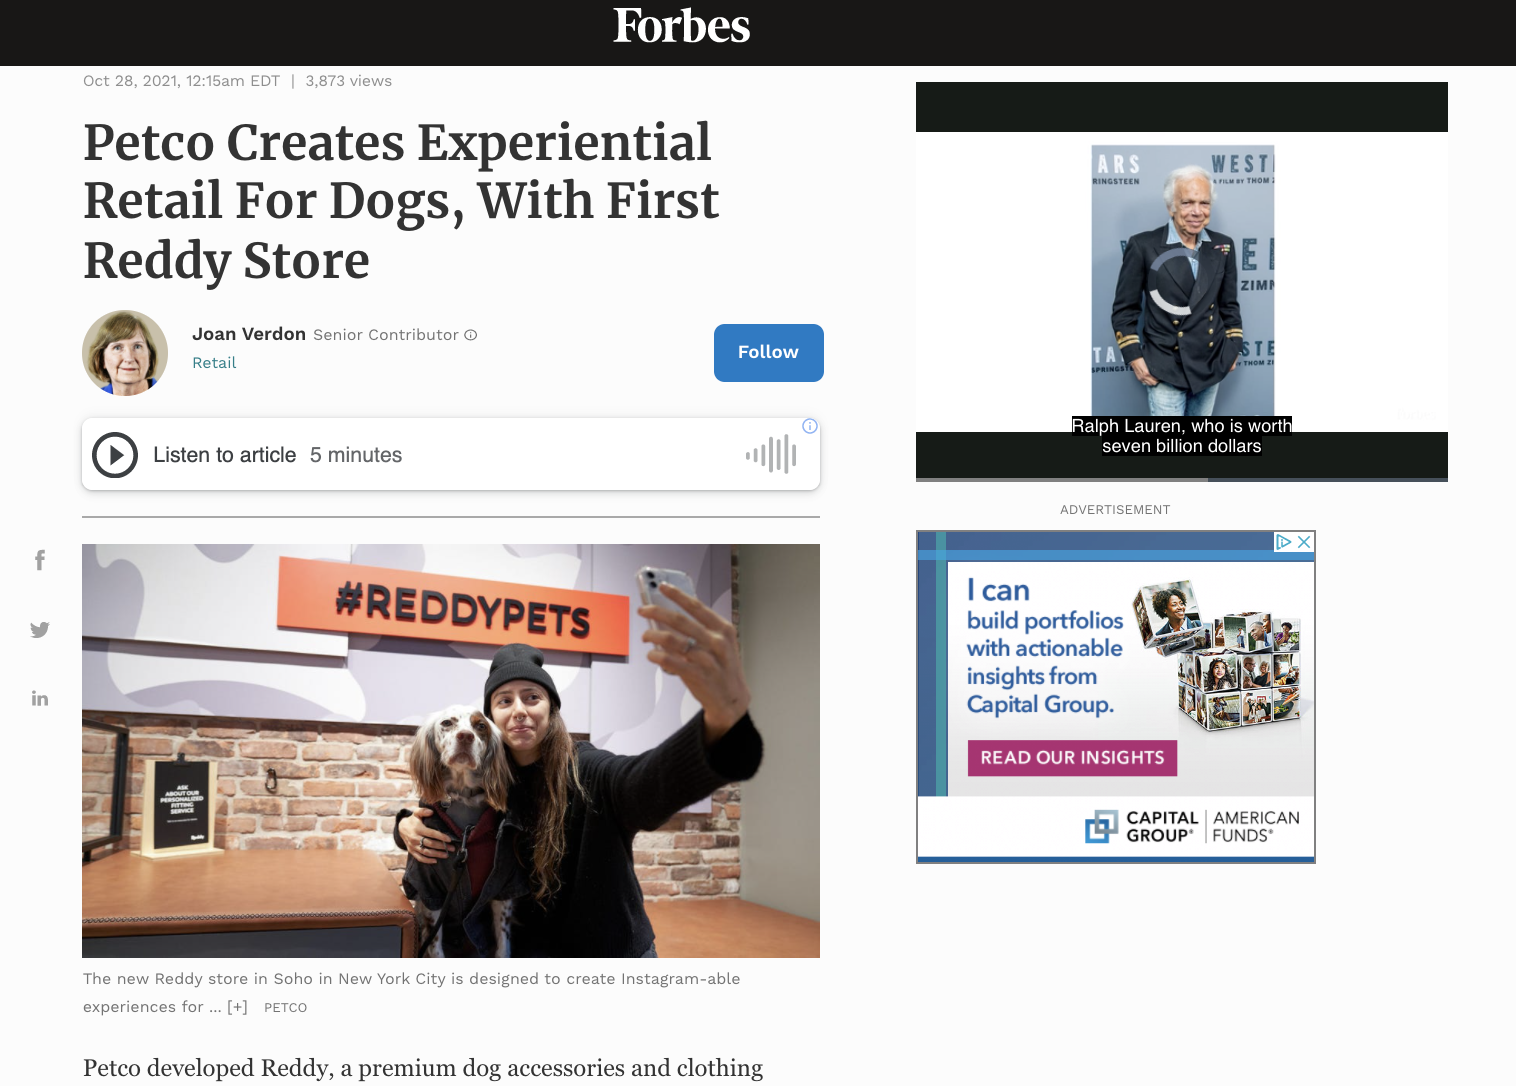
Task: Expand the image caption with [+]
Action: 237,1007
